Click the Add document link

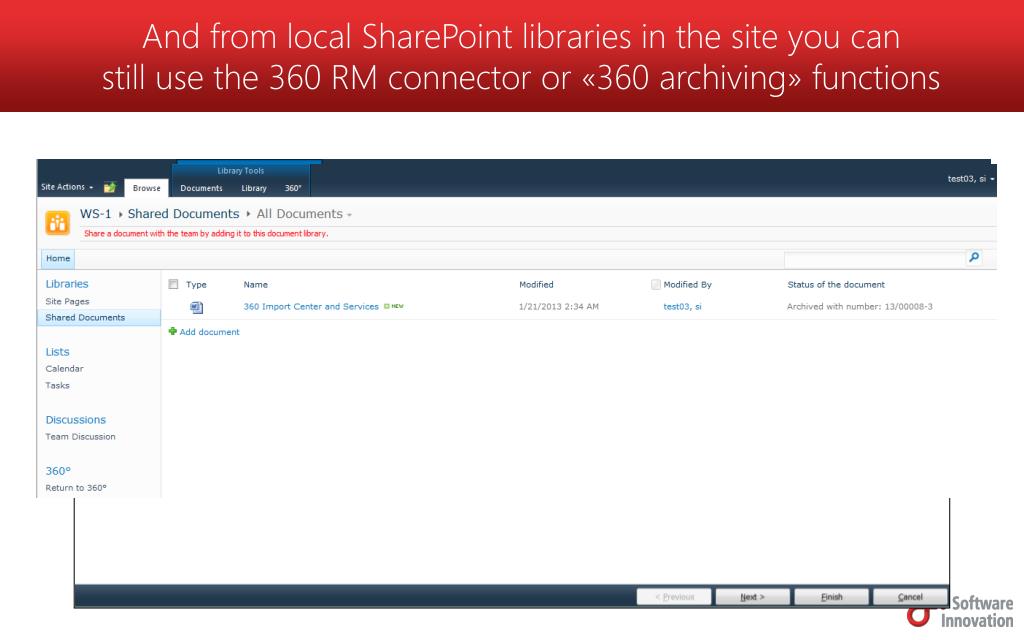210,332
